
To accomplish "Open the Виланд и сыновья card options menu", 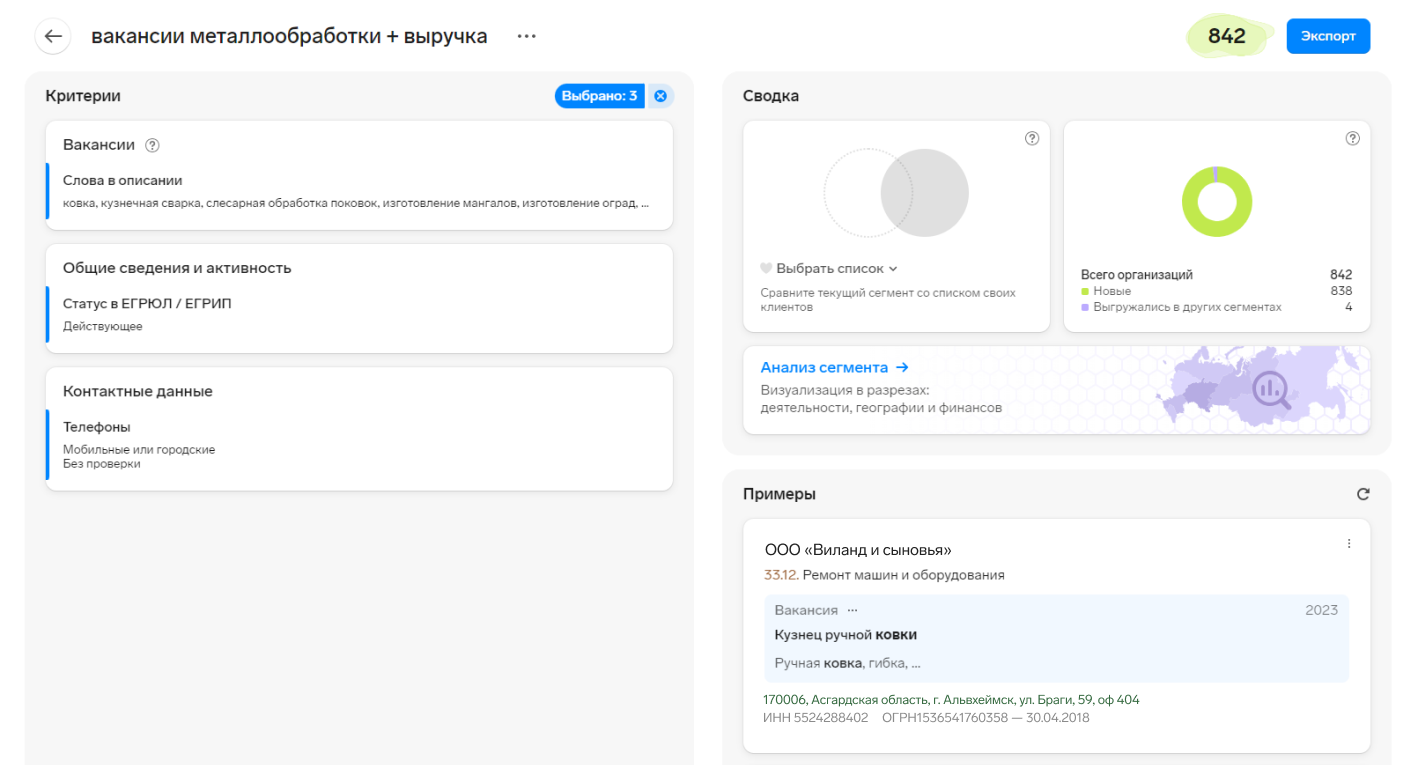I will point(1348,544).
